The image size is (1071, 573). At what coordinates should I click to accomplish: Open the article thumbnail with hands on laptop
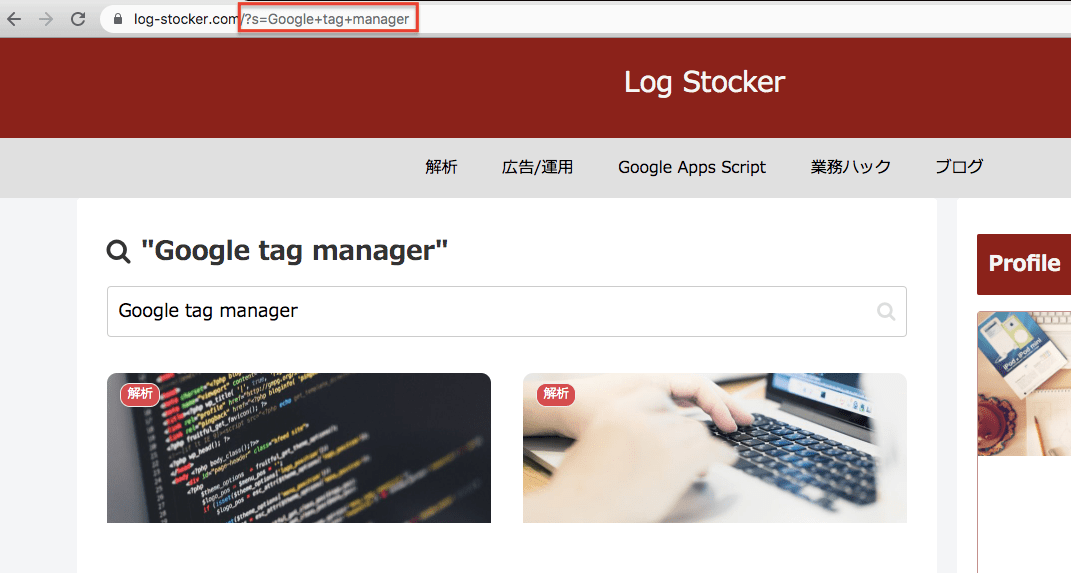(714, 448)
